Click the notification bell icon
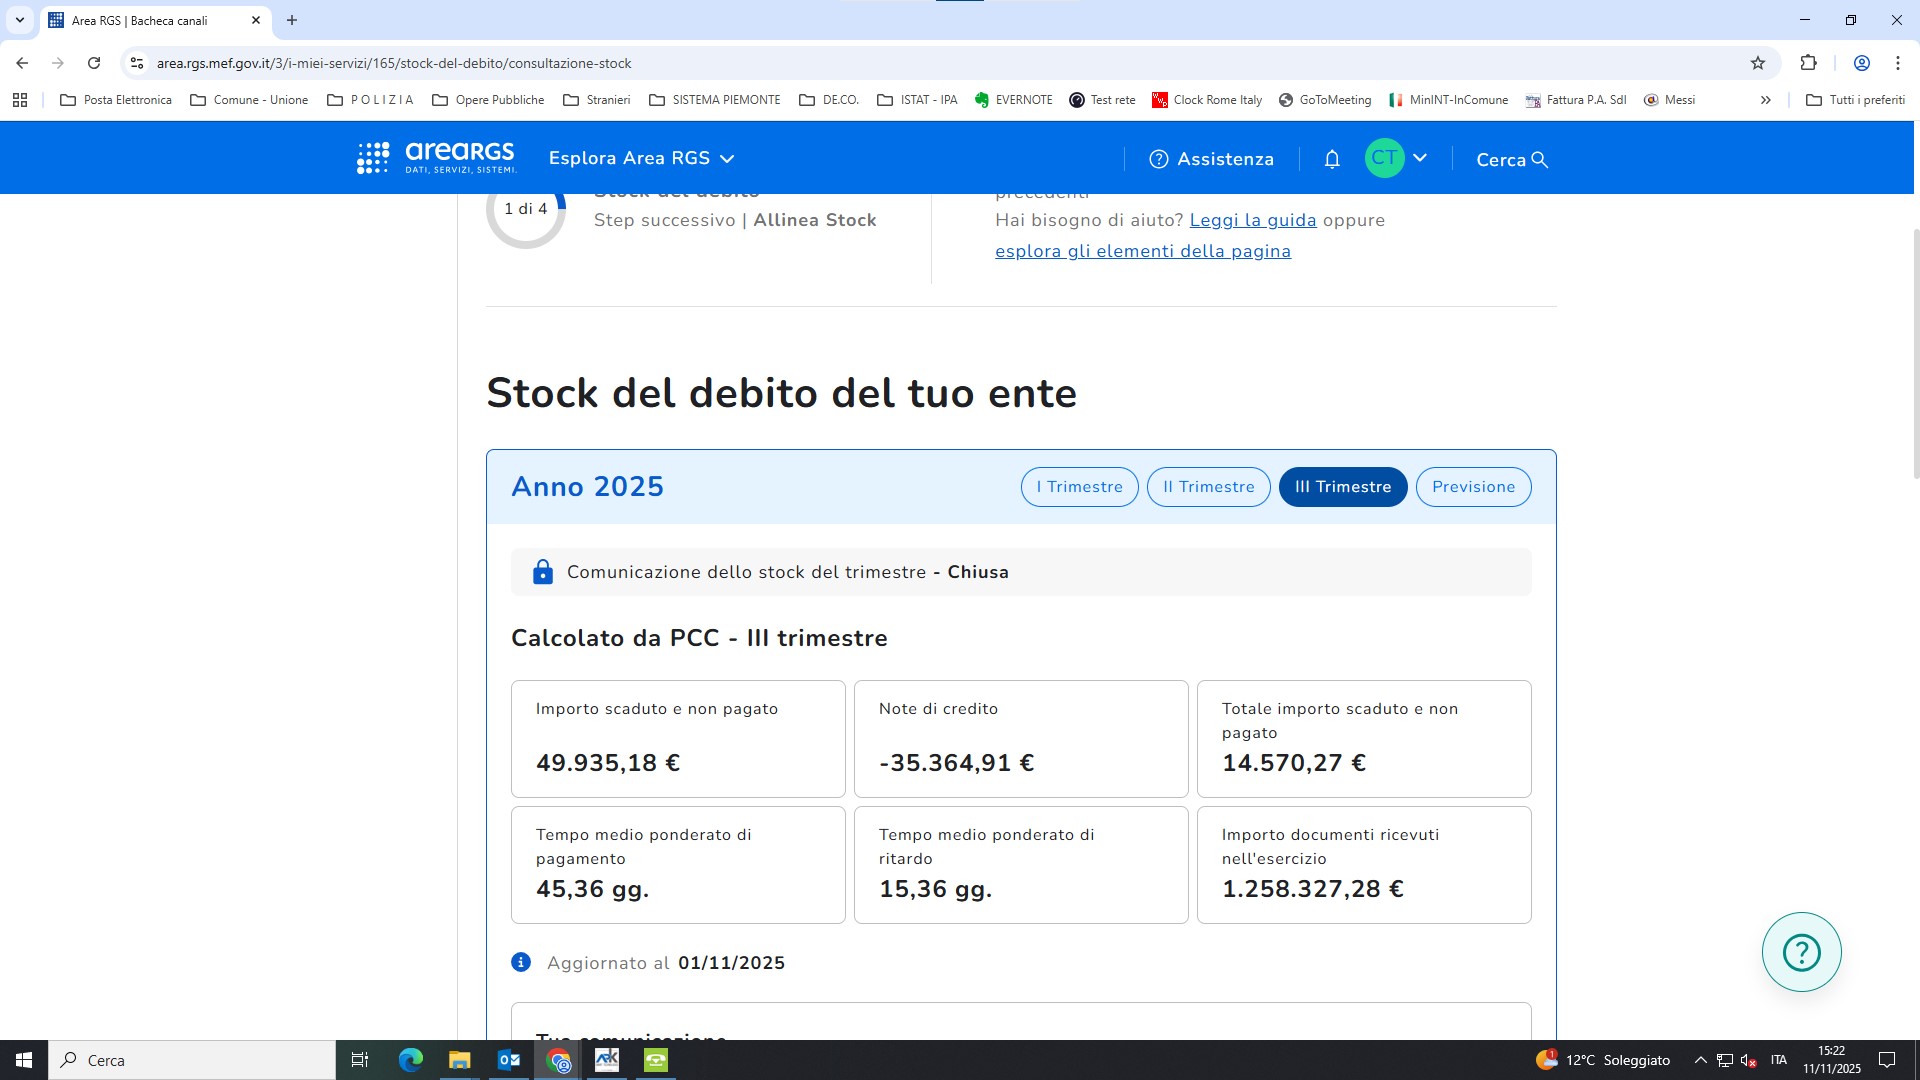The width and height of the screenshot is (1920, 1080). 1332,159
